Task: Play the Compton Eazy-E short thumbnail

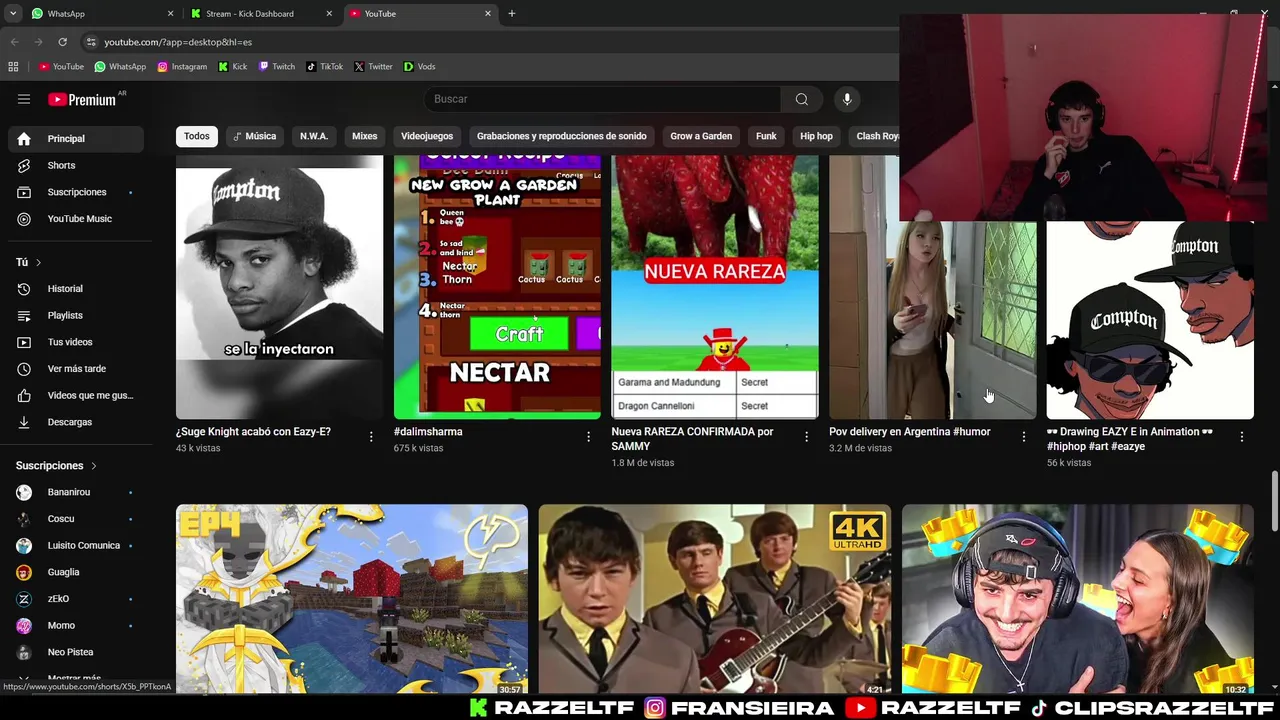Action: (x=279, y=287)
